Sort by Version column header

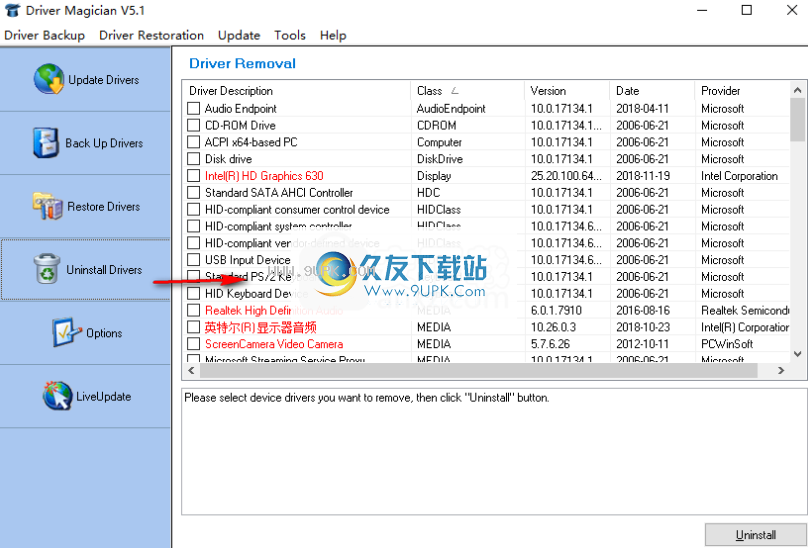567,91
